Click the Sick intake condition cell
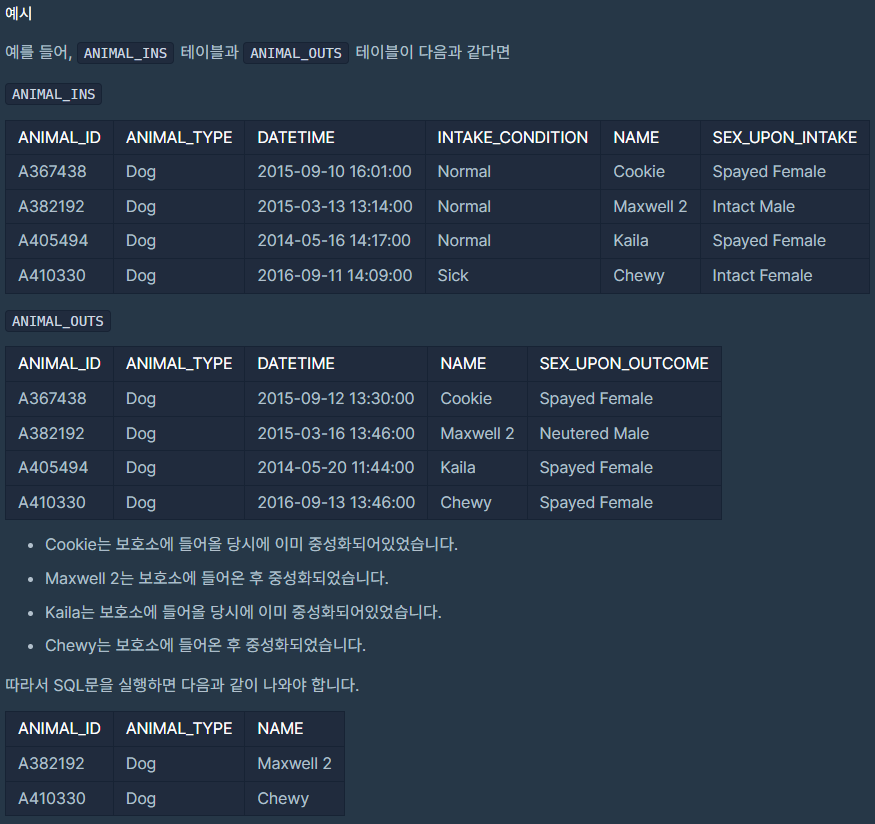 453,276
